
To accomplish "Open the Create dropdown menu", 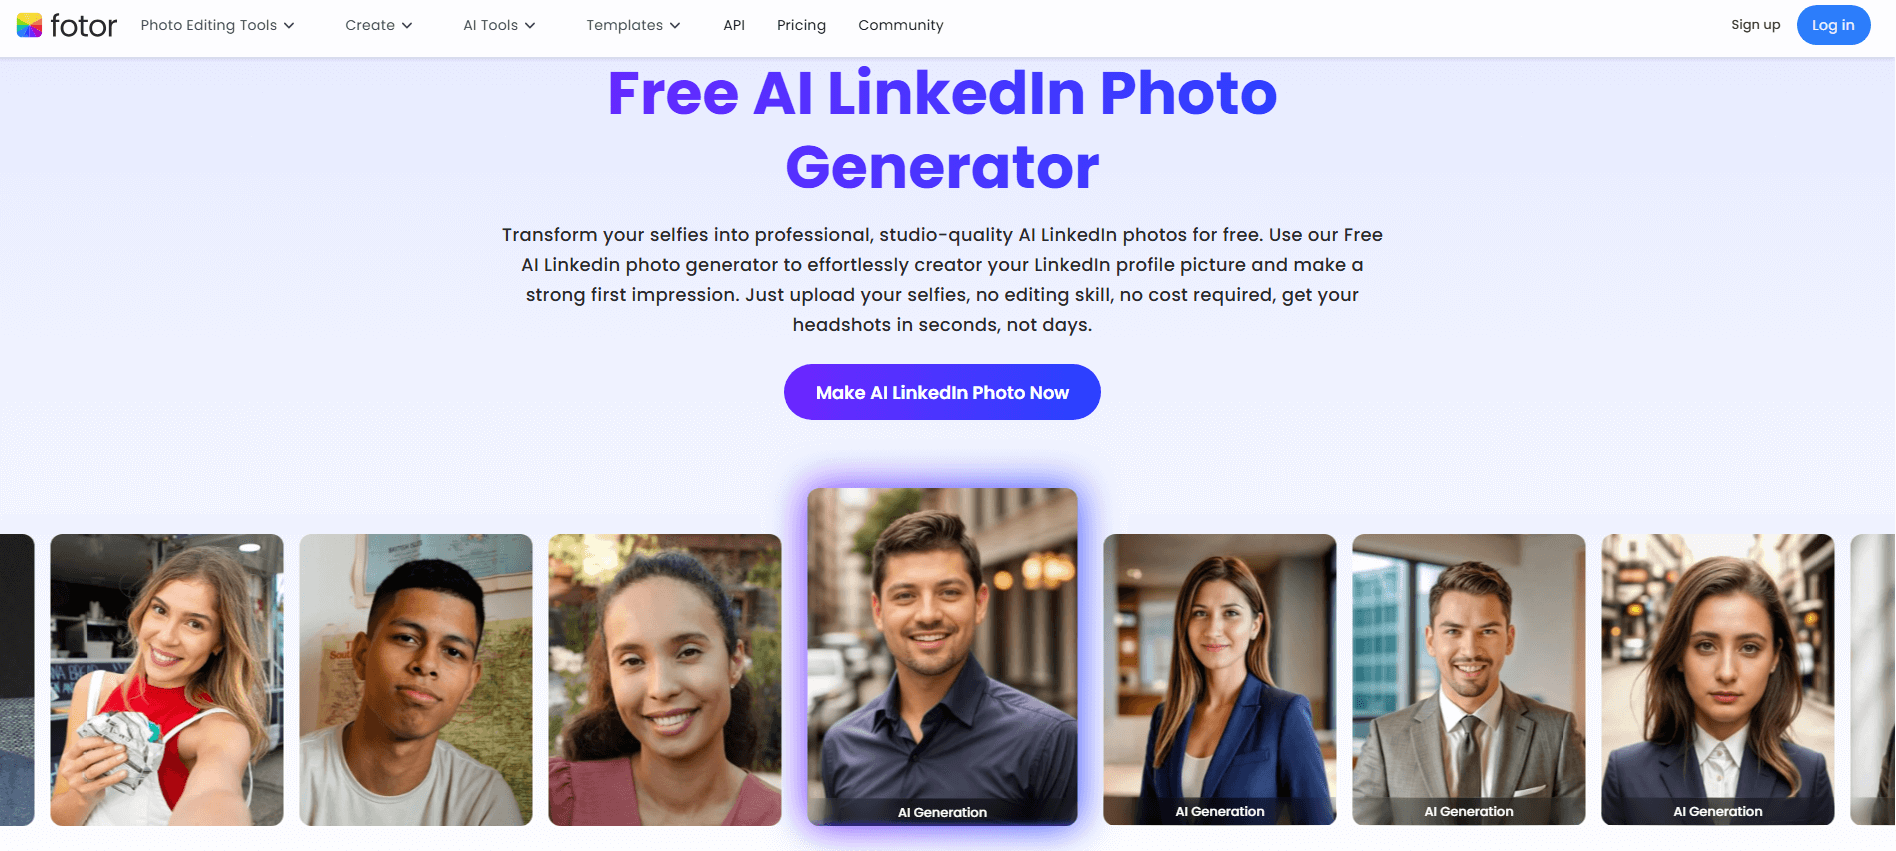I will click(378, 25).
